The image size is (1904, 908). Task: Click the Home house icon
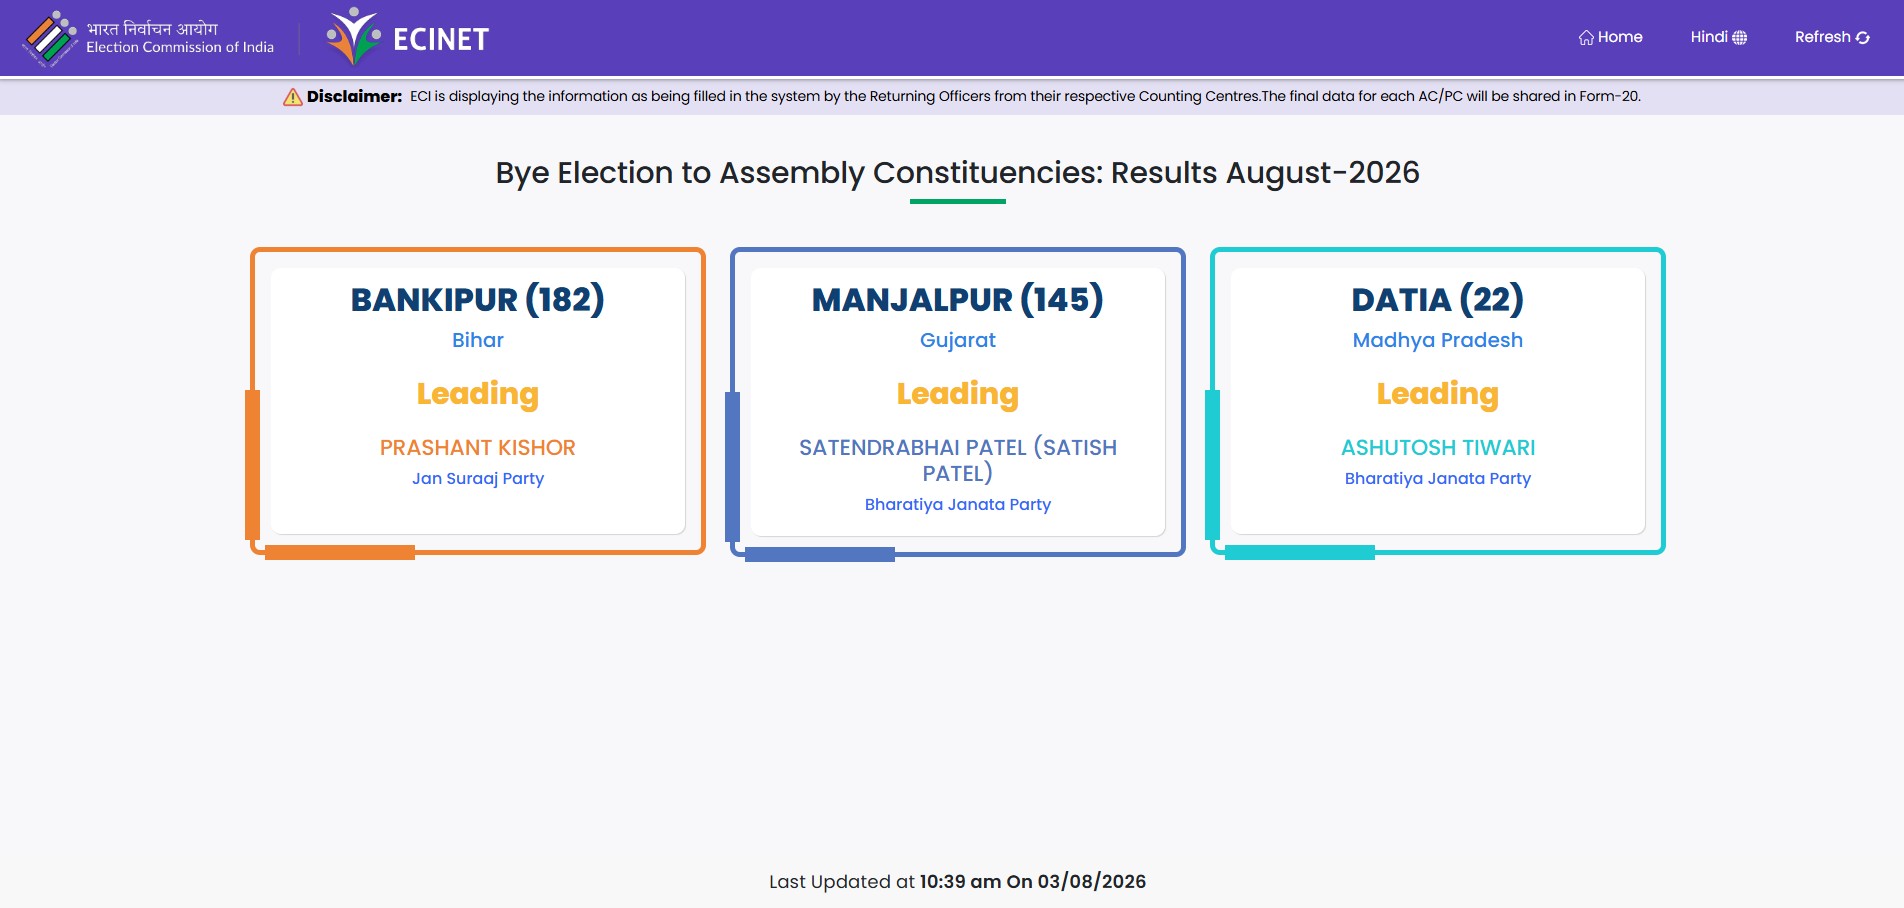click(1586, 38)
